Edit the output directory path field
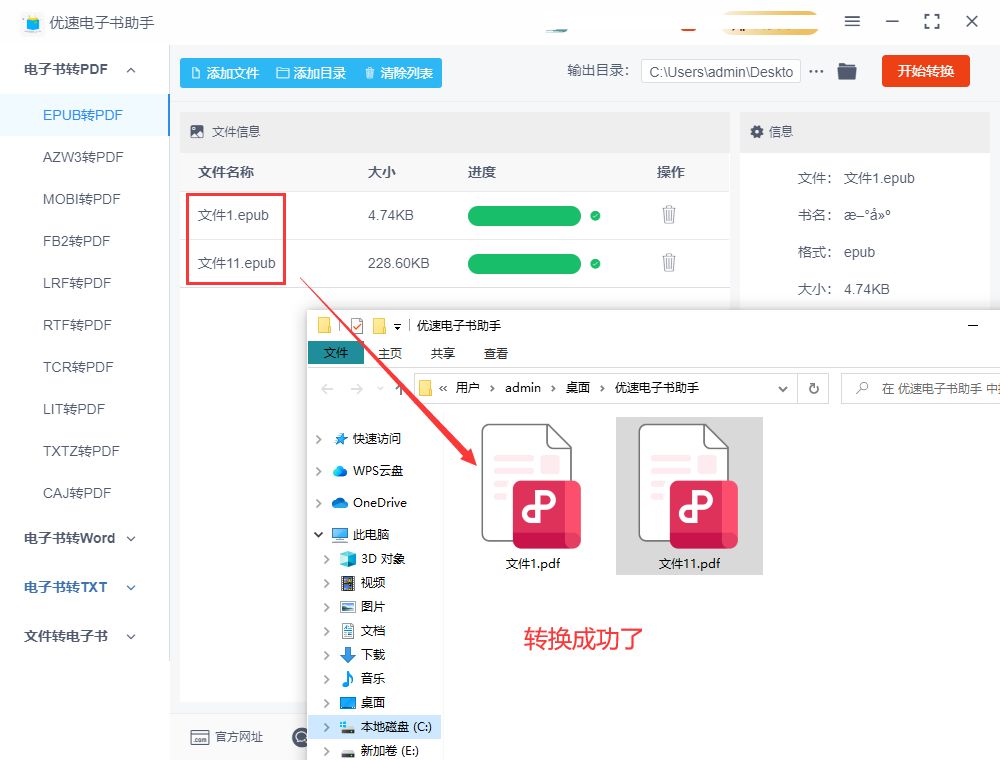 click(721, 72)
